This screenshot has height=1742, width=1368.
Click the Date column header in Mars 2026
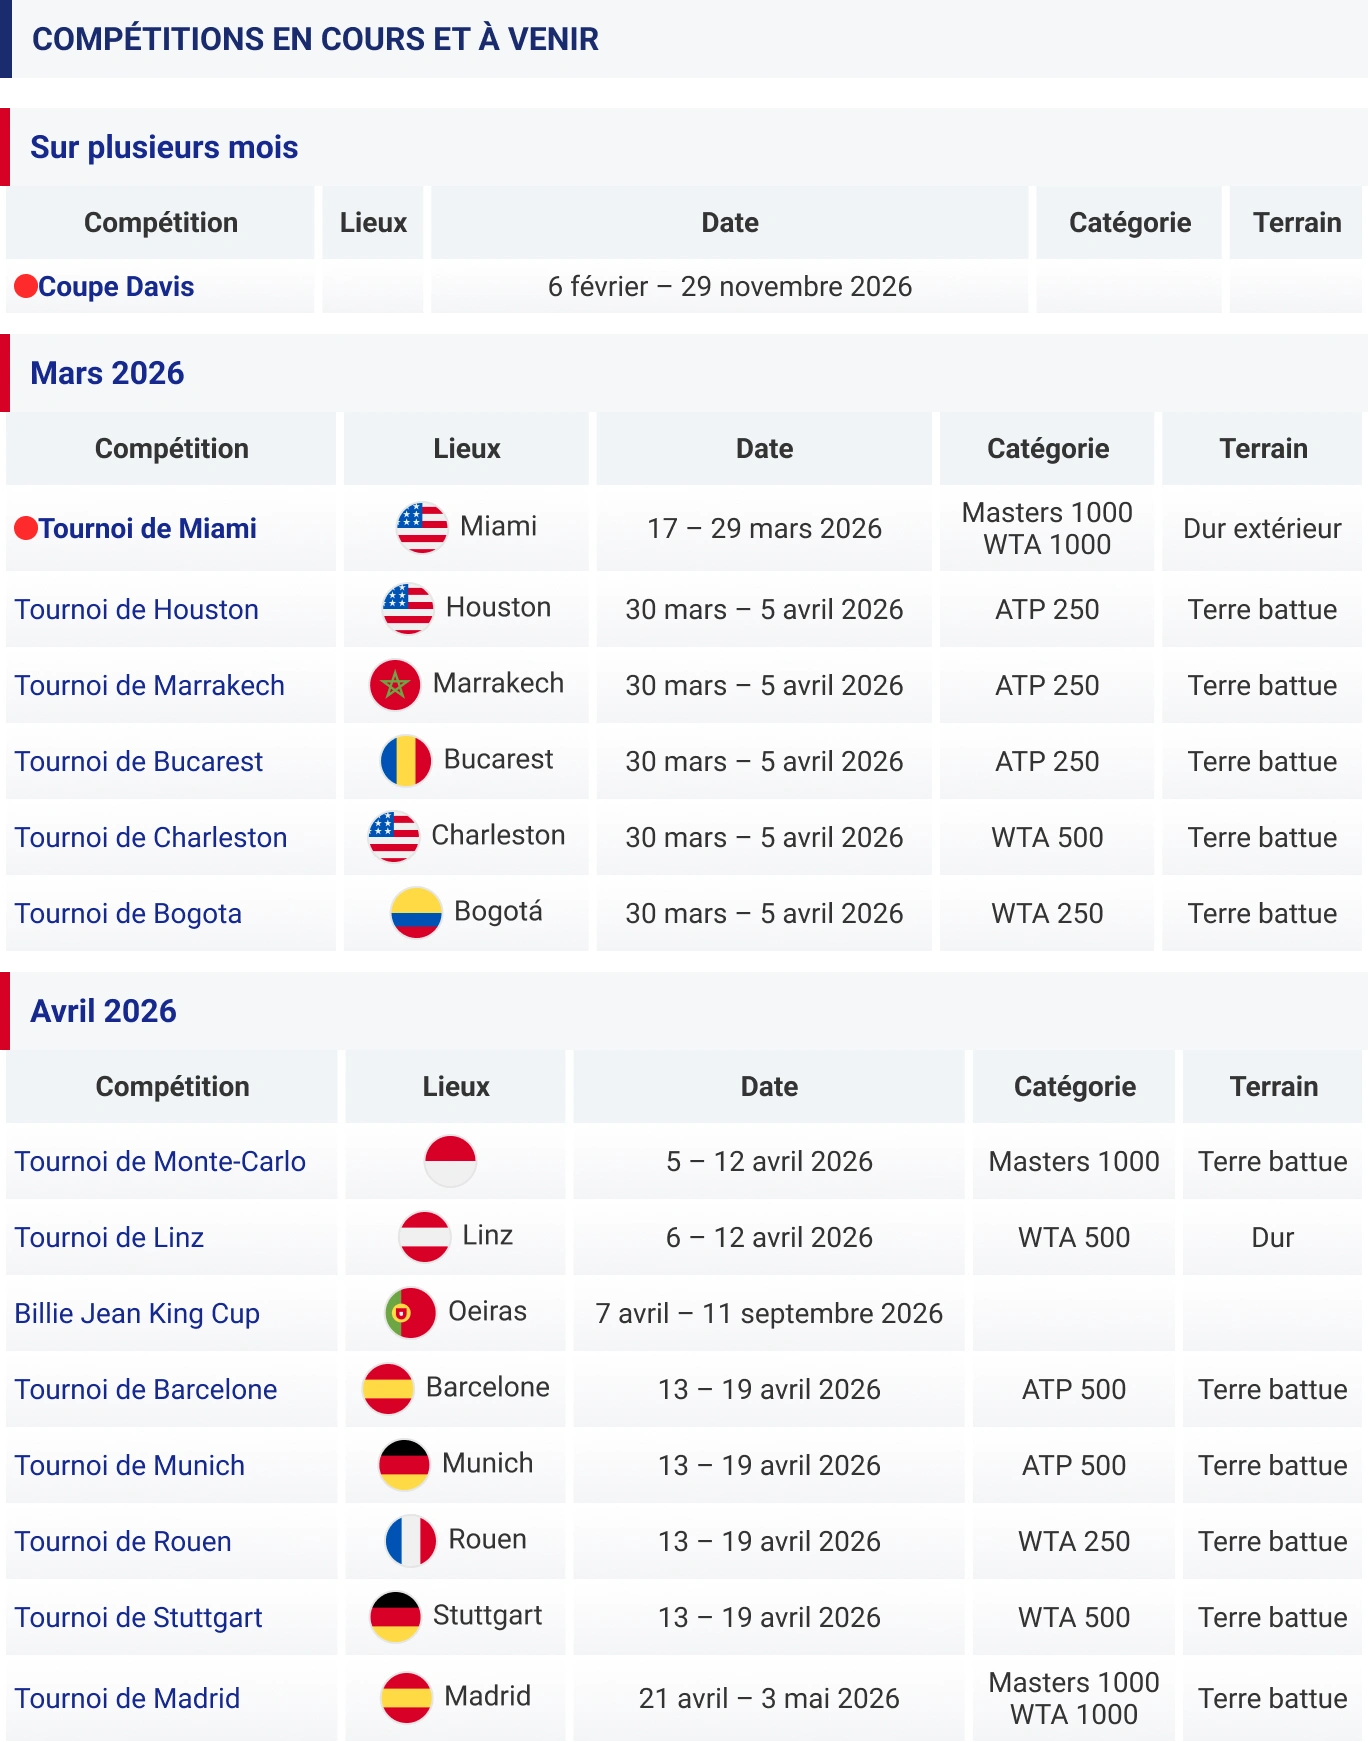tap(763, 448)
